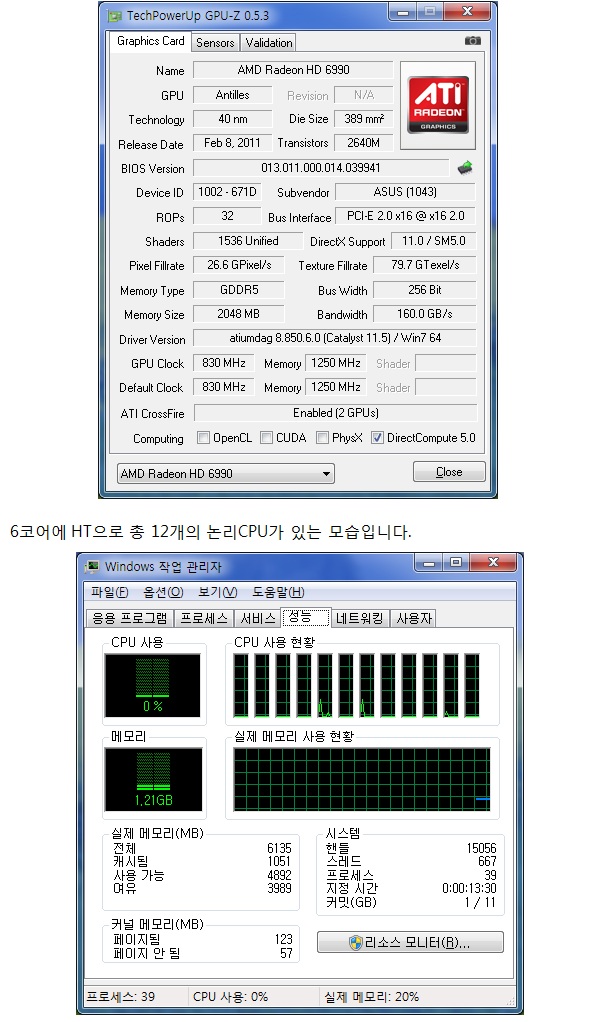This screenshot has height=1022, width=600.
Task: Close the Task Manager window
Action: point(493,562)
